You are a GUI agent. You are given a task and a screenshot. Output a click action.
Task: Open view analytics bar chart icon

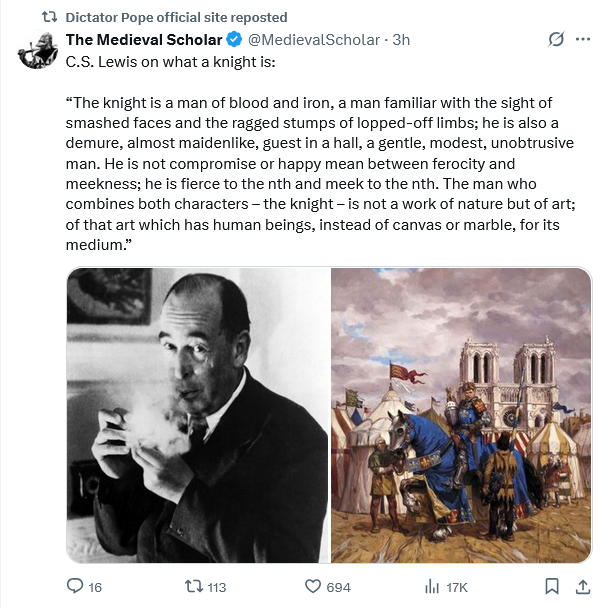[x=433, y=586]
